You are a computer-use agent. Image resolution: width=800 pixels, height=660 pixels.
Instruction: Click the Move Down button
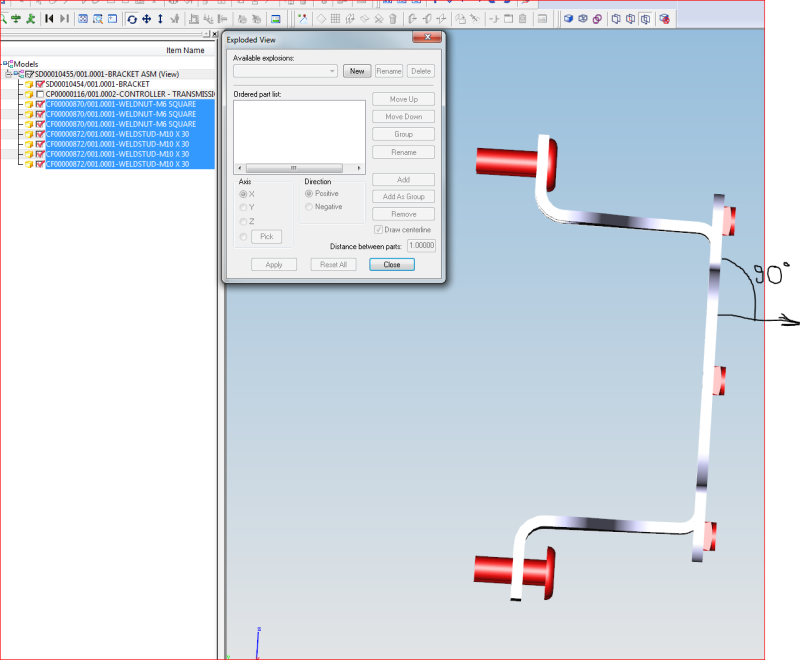(404, 116)
